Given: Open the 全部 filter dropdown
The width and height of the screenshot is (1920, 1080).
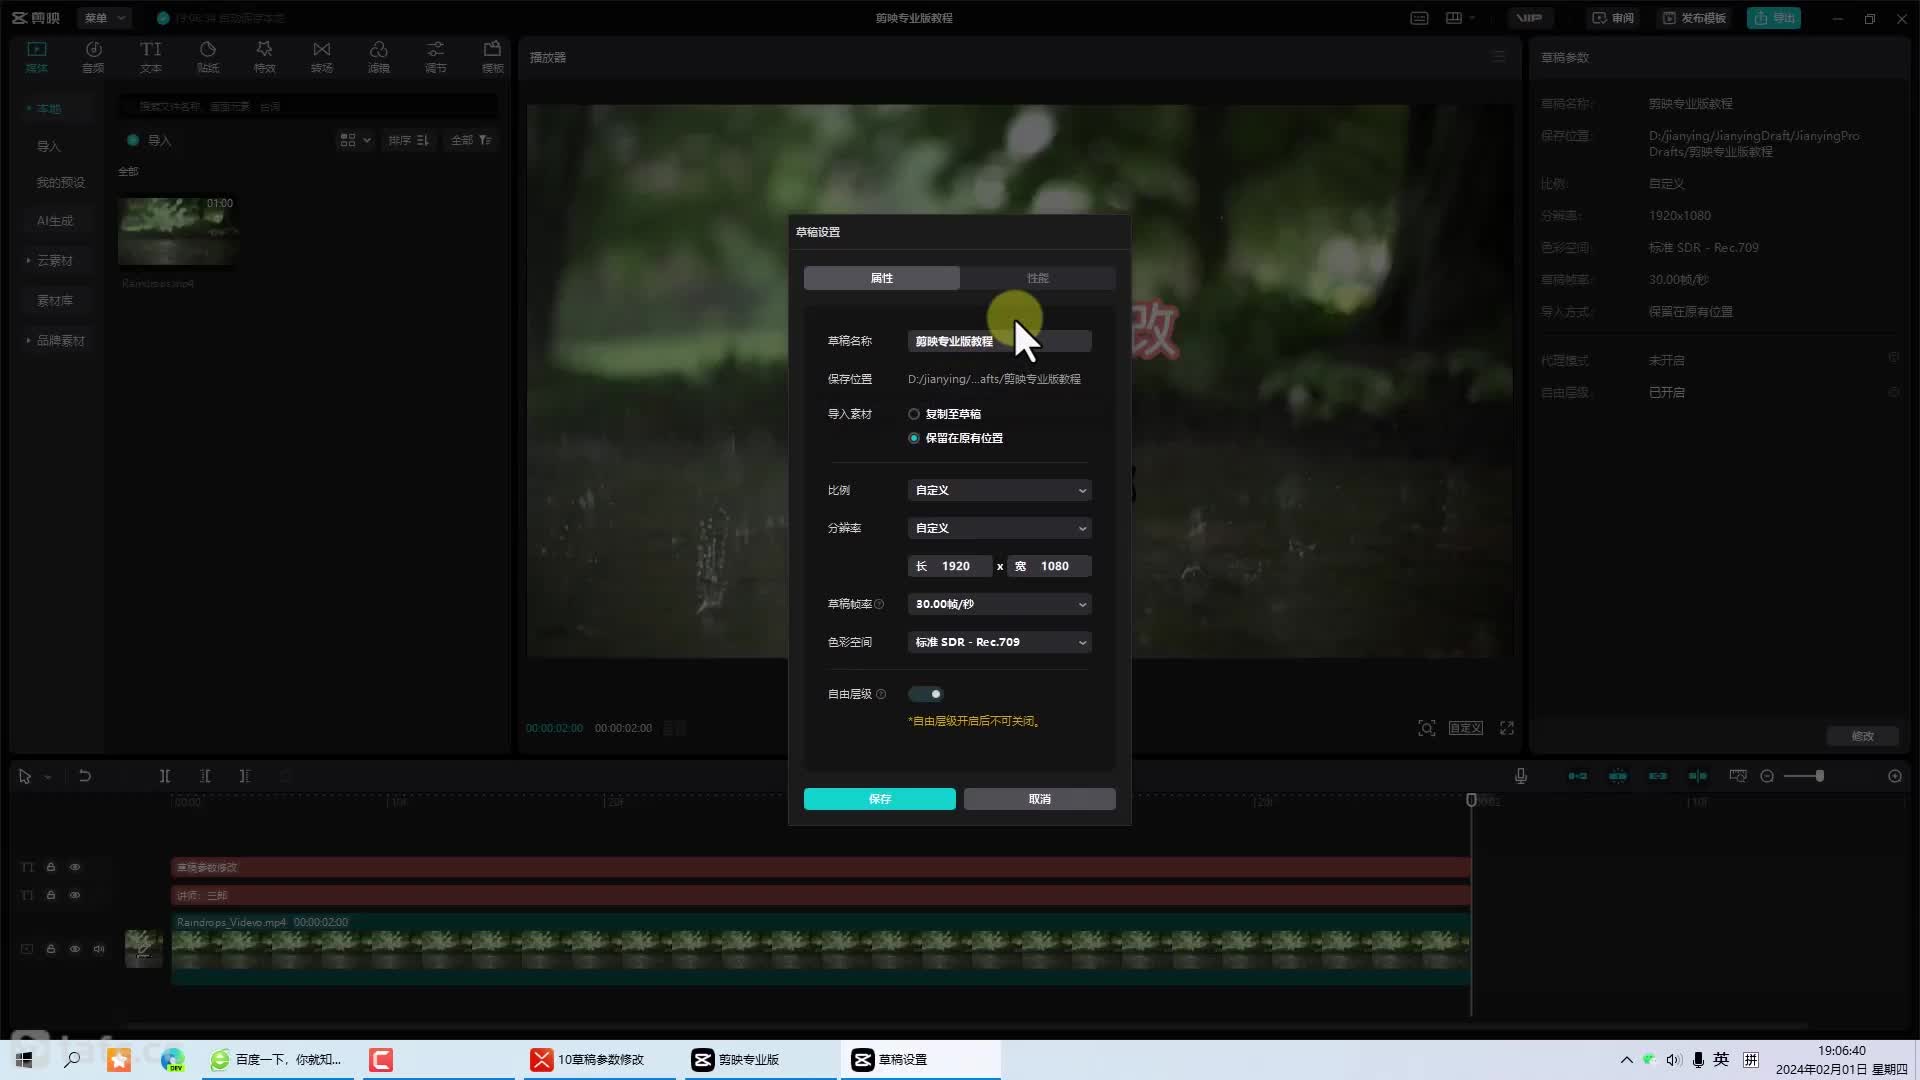Looking at the screenshot, I should (x=472, y=140).
